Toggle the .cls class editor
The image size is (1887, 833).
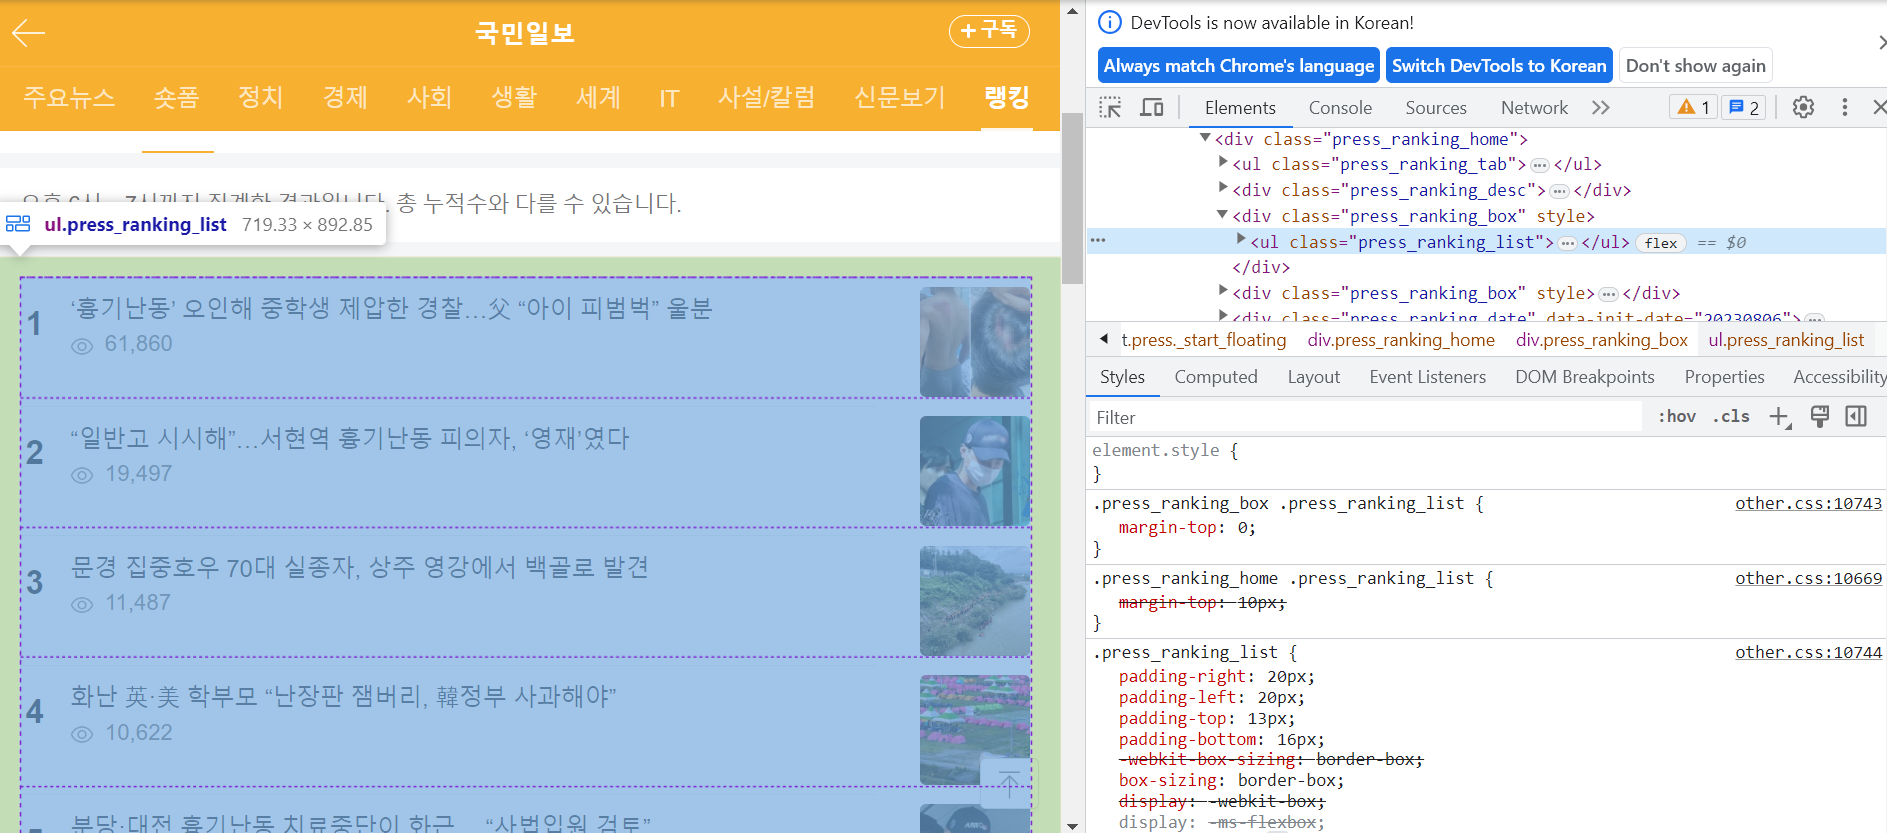1731,417
